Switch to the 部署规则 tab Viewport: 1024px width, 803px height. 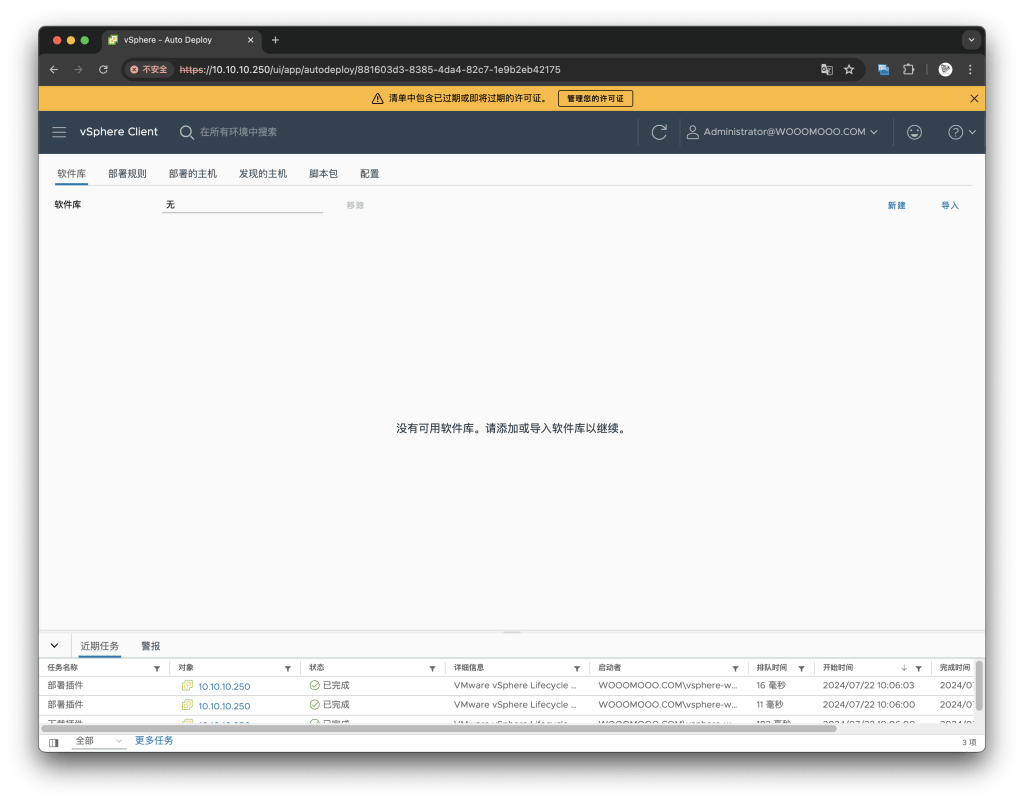[127, 174]
